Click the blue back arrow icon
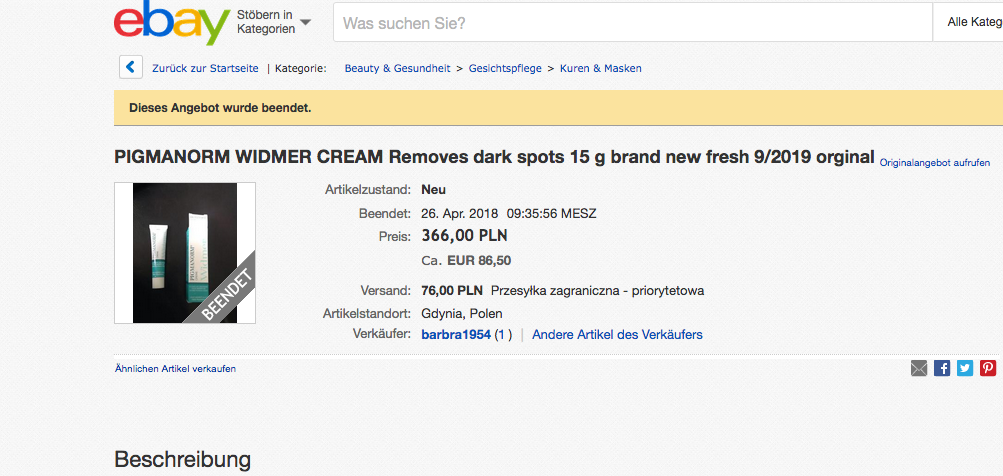Image resolution: width=1003 pixels, height=476 pixels. [x=130, y=68]
